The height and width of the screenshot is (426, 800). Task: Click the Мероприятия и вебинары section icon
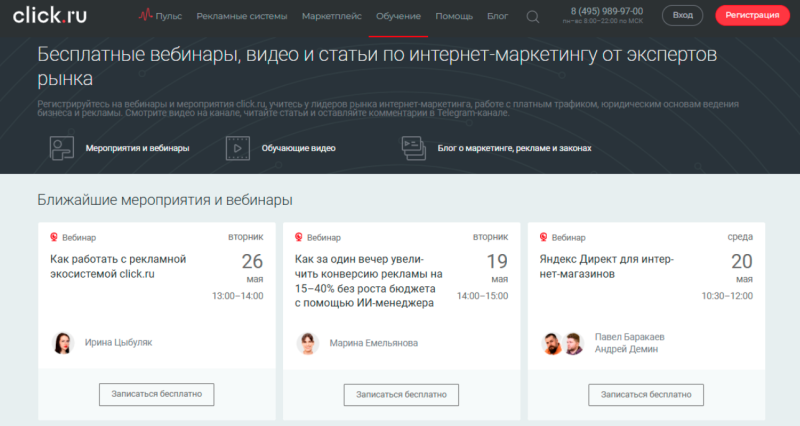[62, 148]
